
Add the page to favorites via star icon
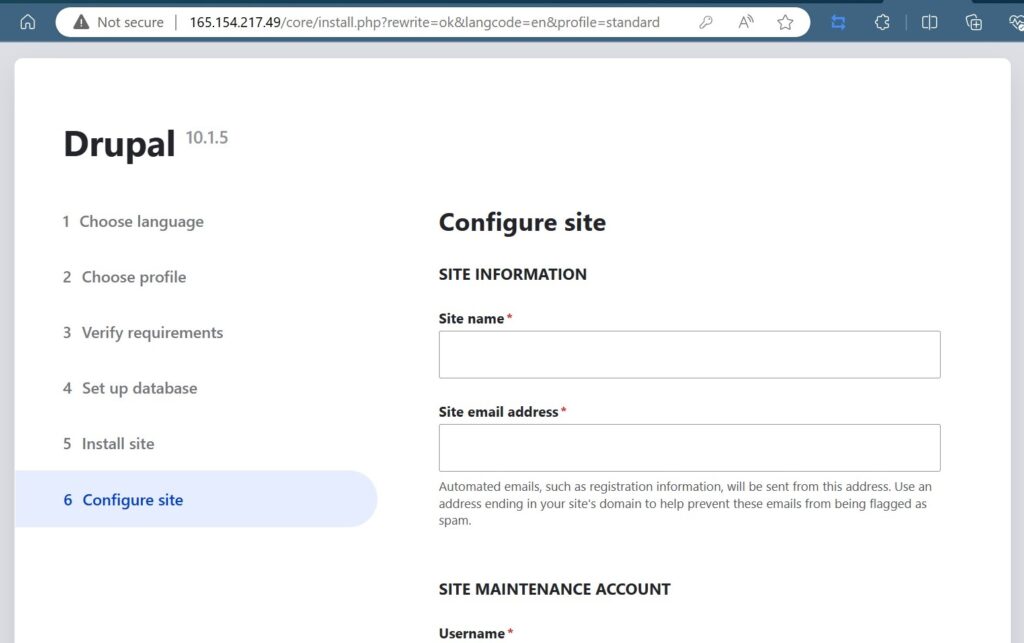786,21
